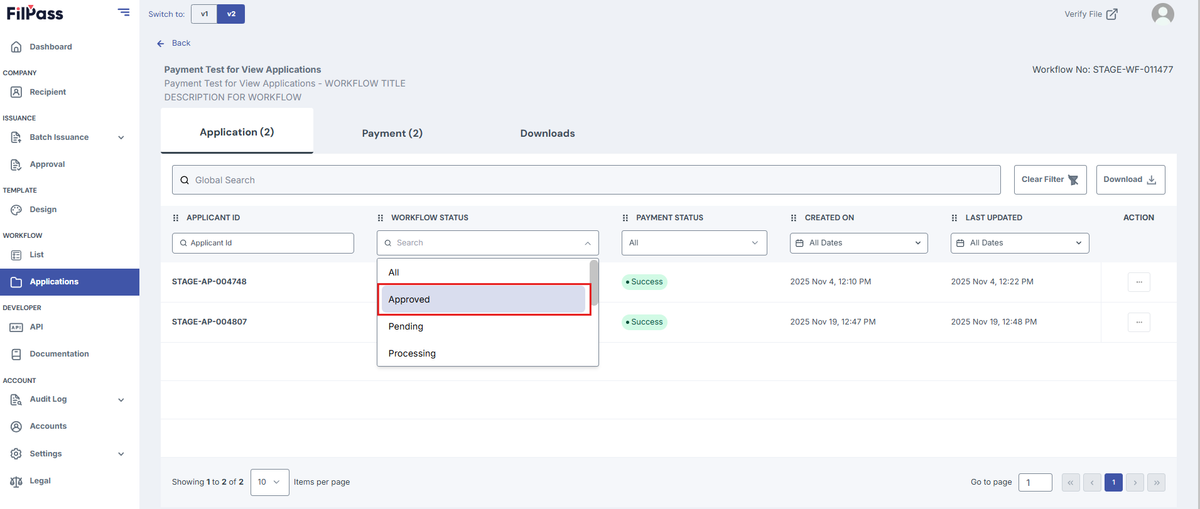Open the Payment Status All dropdown

(x=694, y=243)
